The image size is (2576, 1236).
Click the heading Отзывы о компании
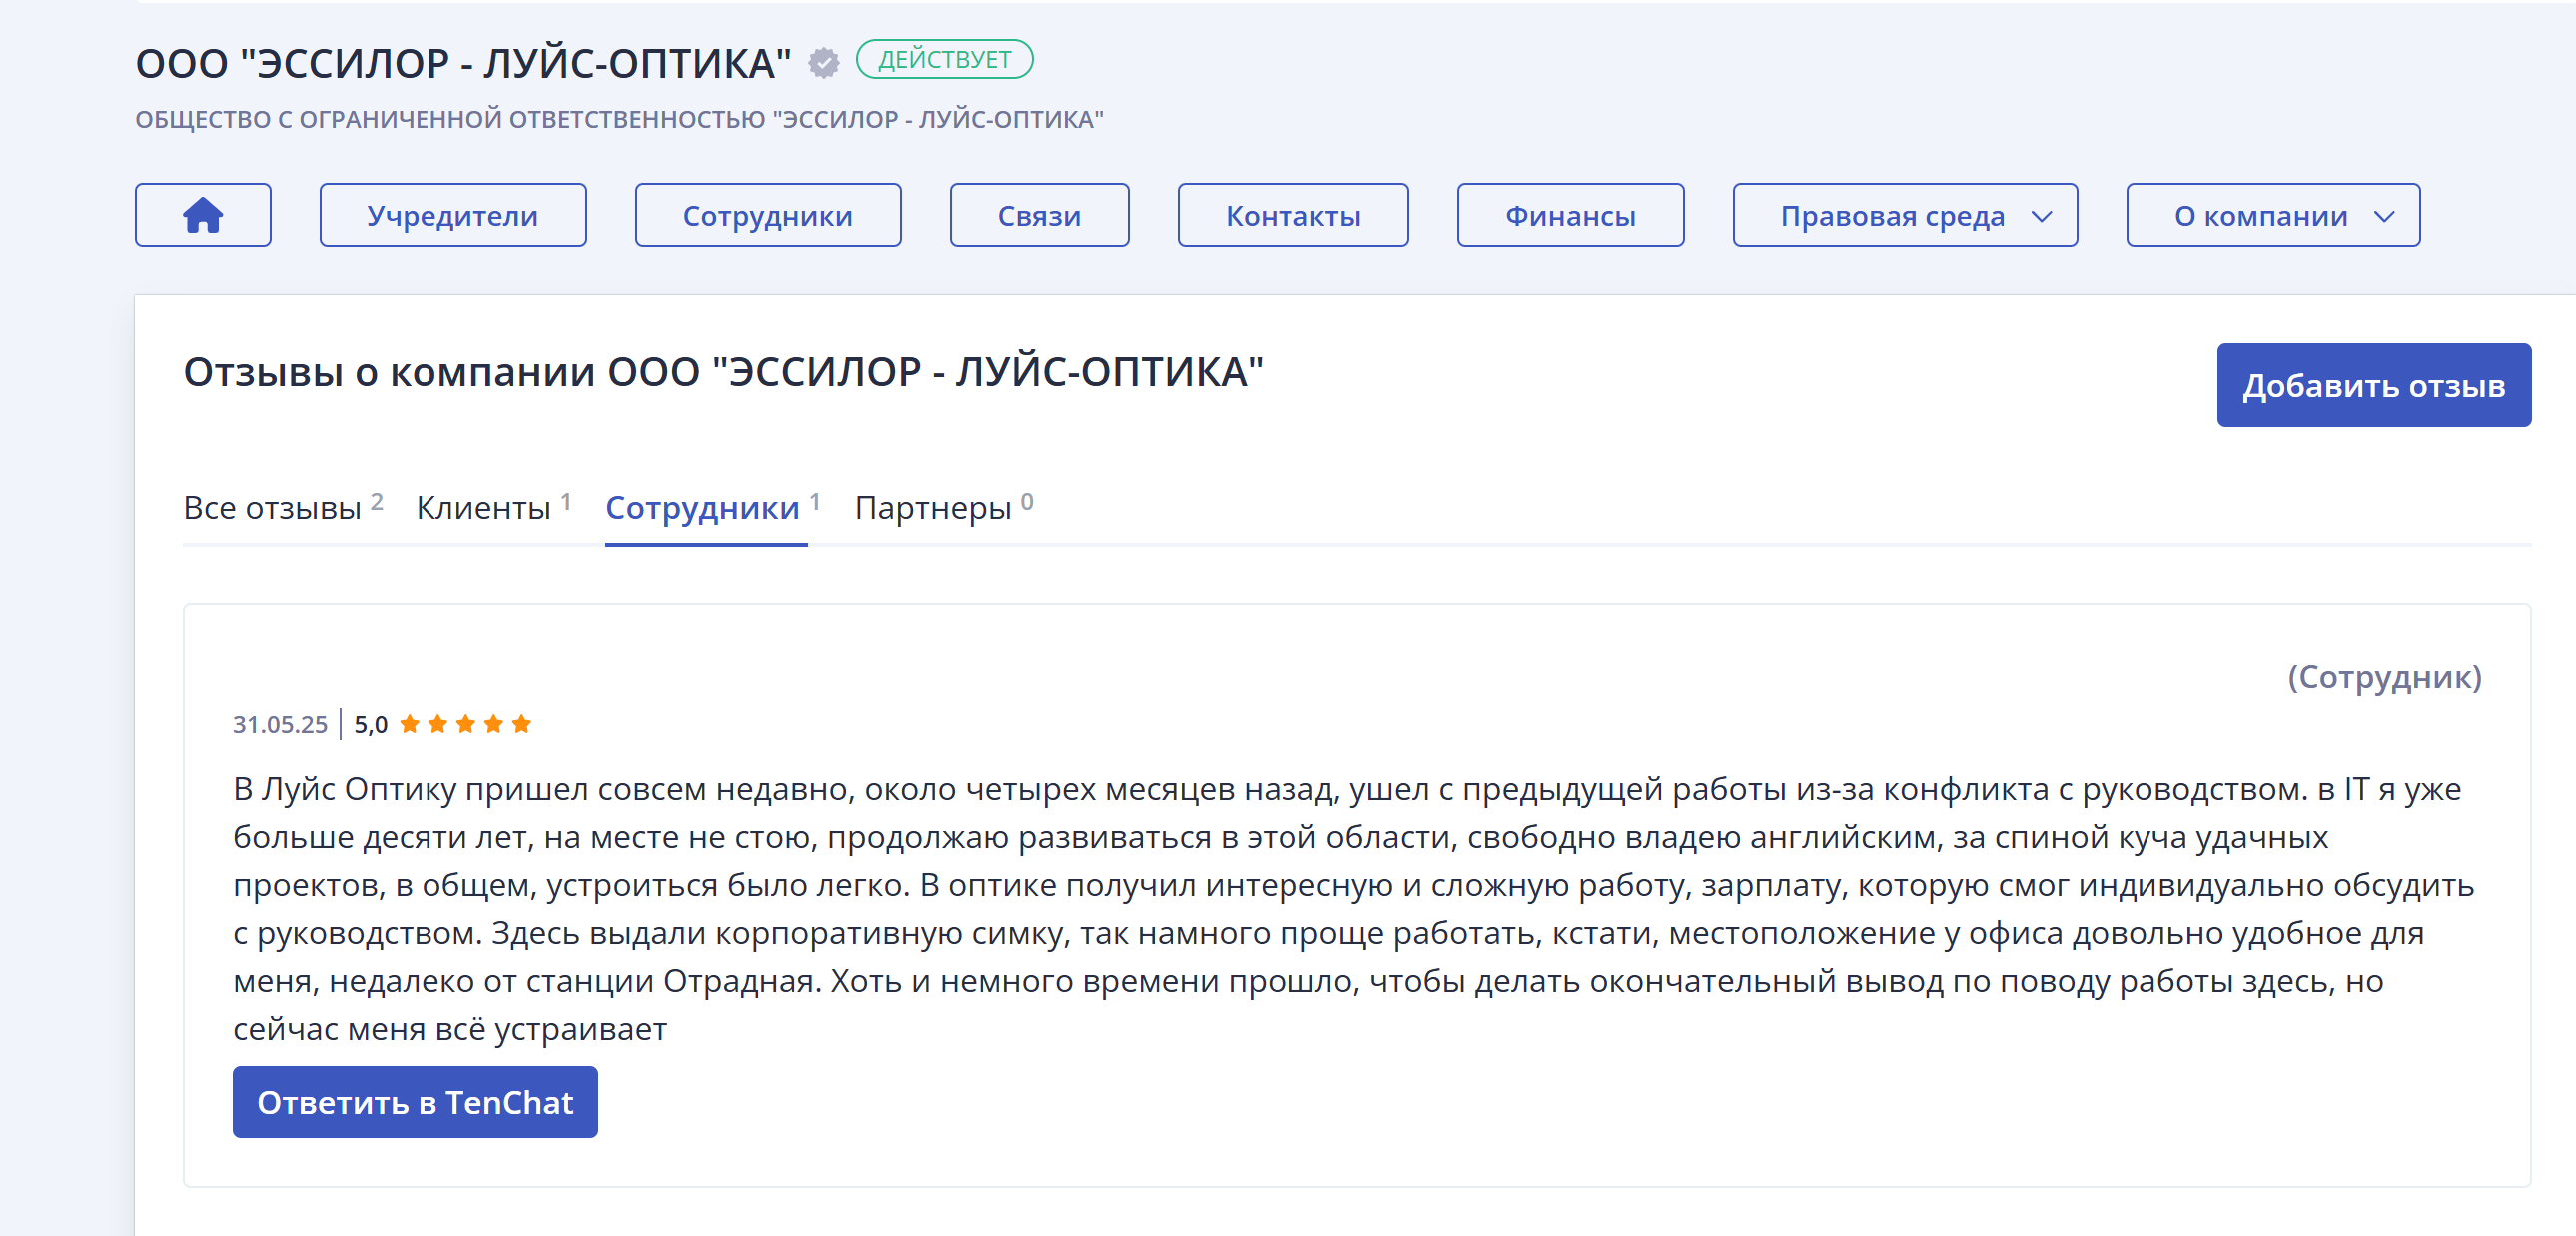[x=723, y=371]
